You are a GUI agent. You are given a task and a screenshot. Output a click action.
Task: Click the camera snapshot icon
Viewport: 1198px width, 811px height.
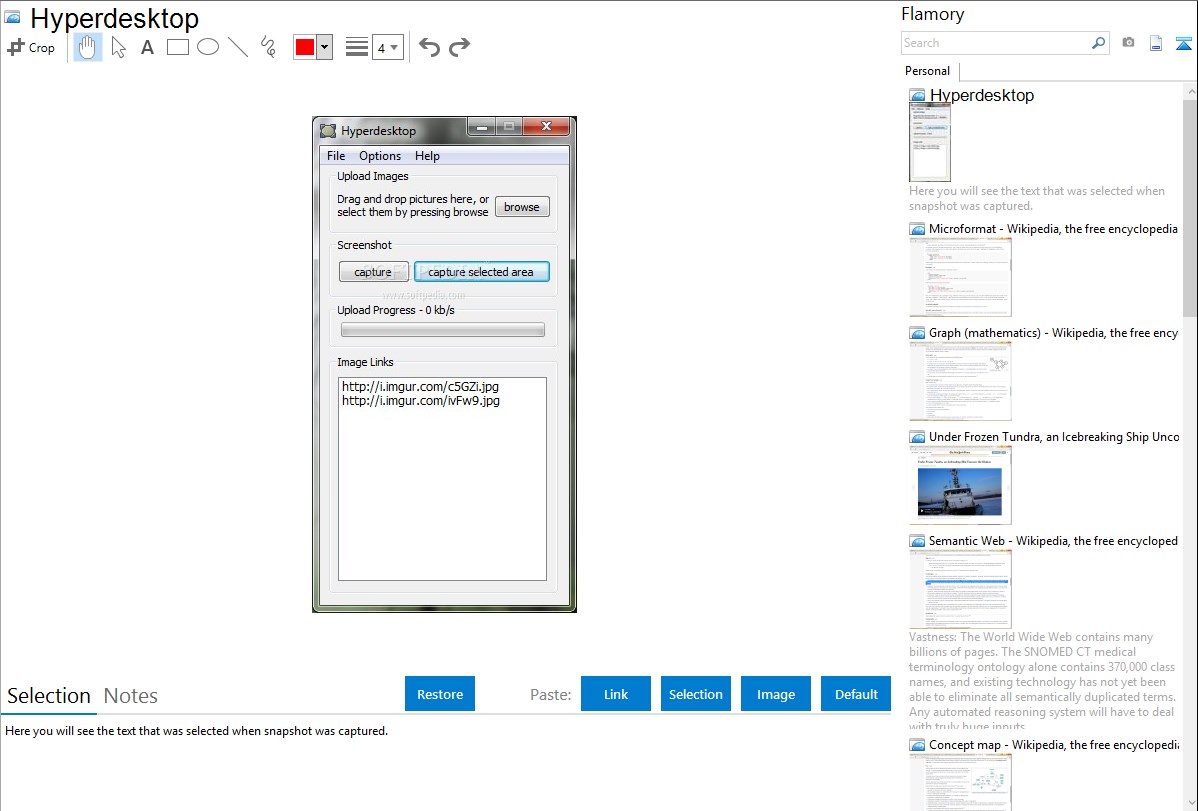pos(1128,43)
